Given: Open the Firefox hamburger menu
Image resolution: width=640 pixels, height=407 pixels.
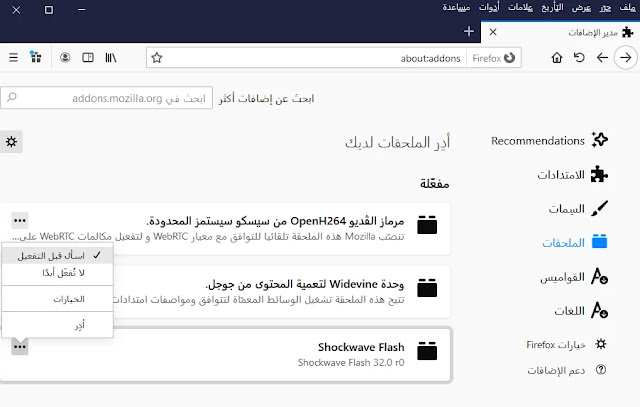Looking at the screenshot, I should [x=13, y=58].
